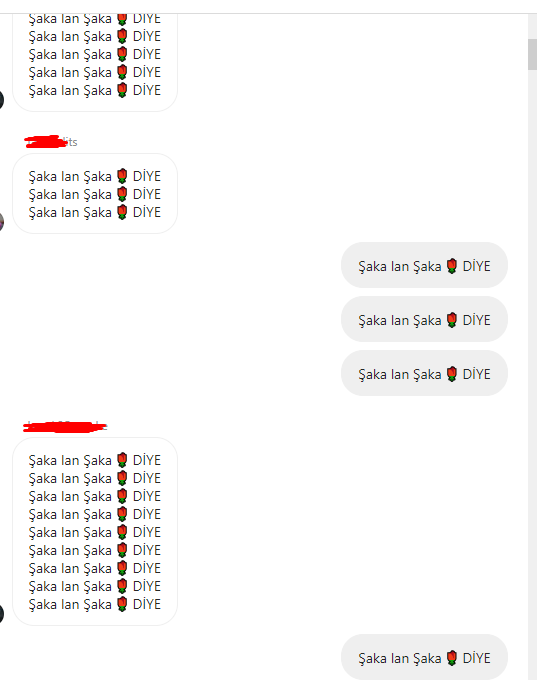
Task: Click the partially visible top incoming message bubble
Action: point(95,62)
